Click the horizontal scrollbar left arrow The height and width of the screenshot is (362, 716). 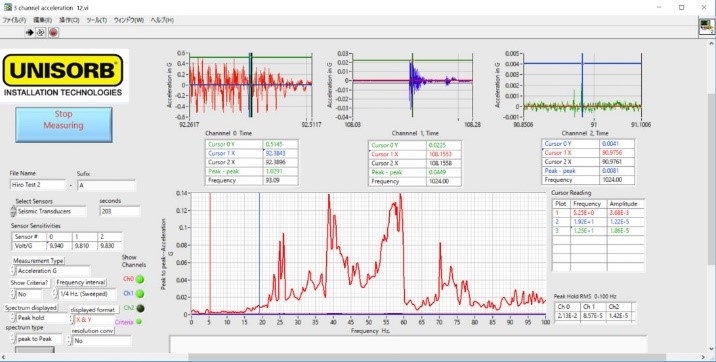(x=4, y=357)
